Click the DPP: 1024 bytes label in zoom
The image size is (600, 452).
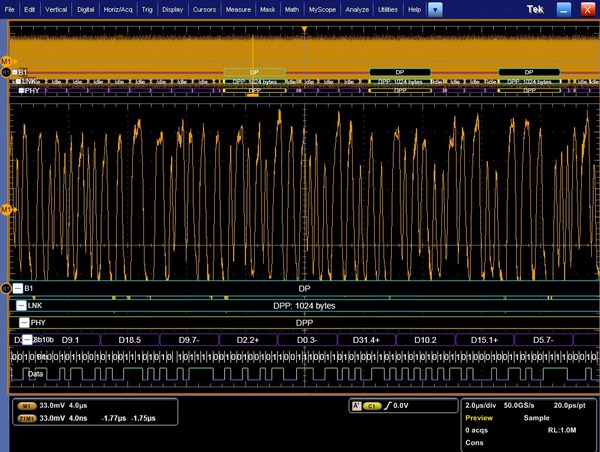click(304, 306)
